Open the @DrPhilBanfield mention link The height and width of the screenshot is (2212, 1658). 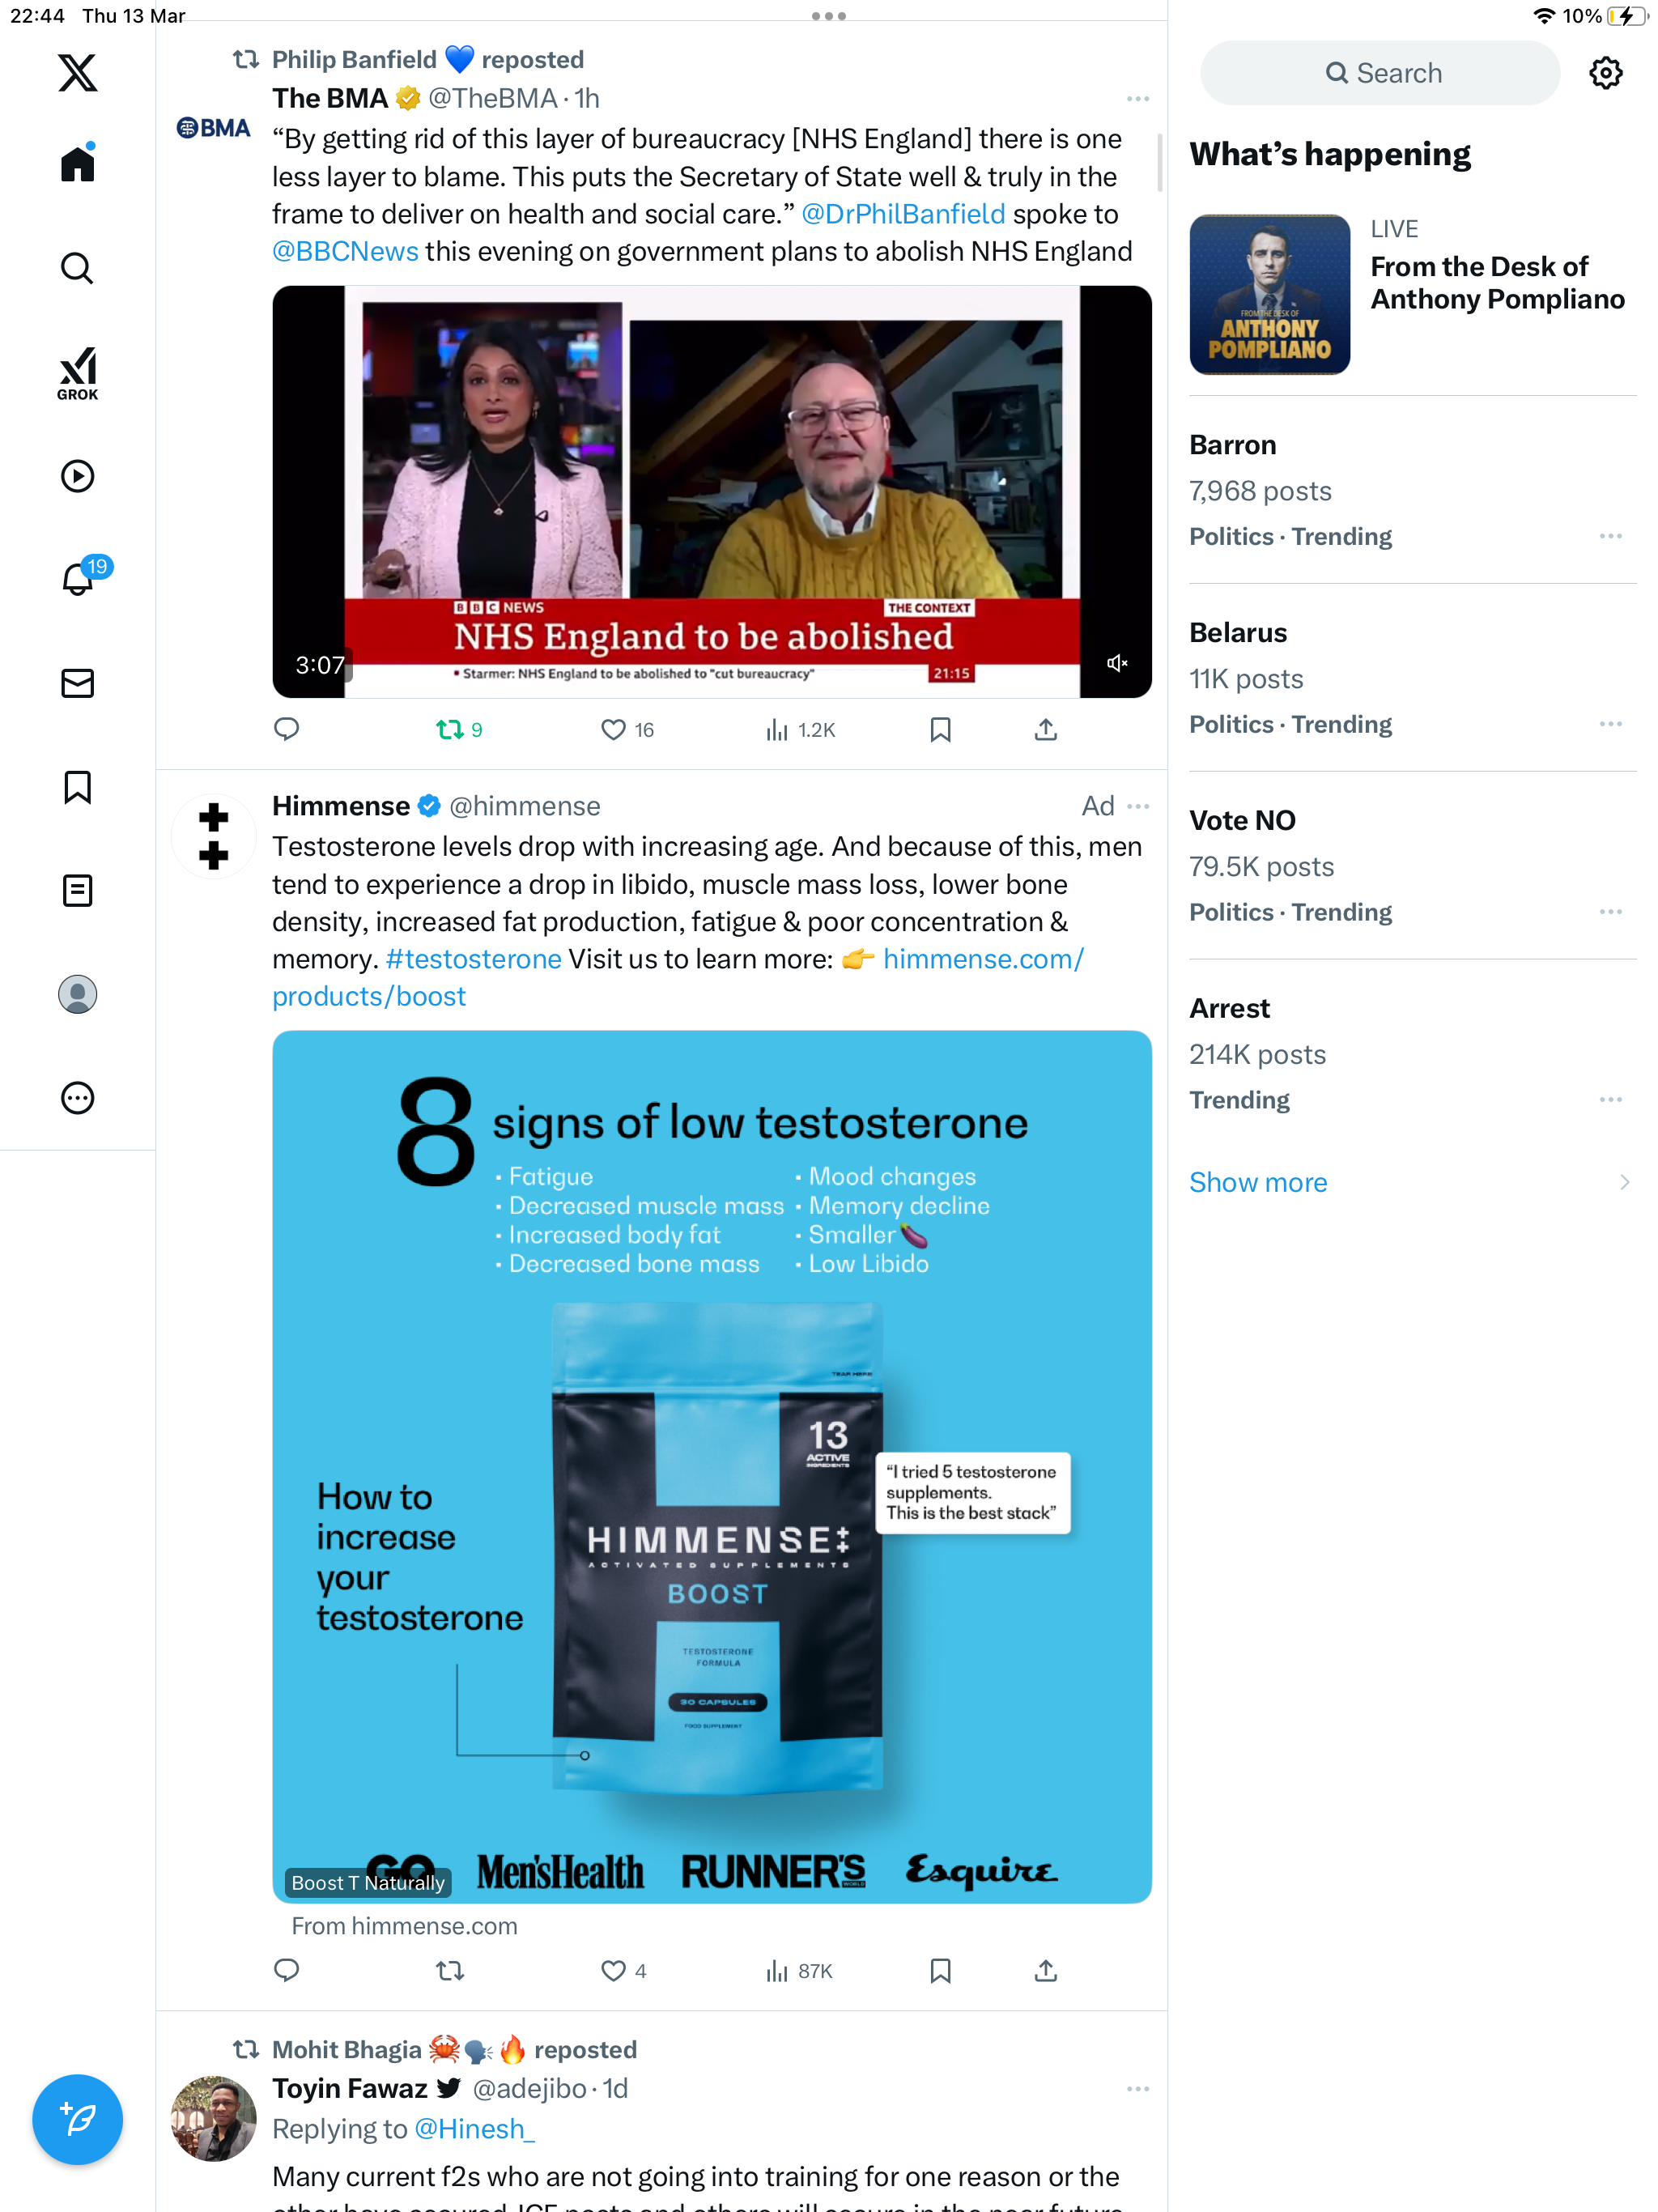tap(903, 214)
